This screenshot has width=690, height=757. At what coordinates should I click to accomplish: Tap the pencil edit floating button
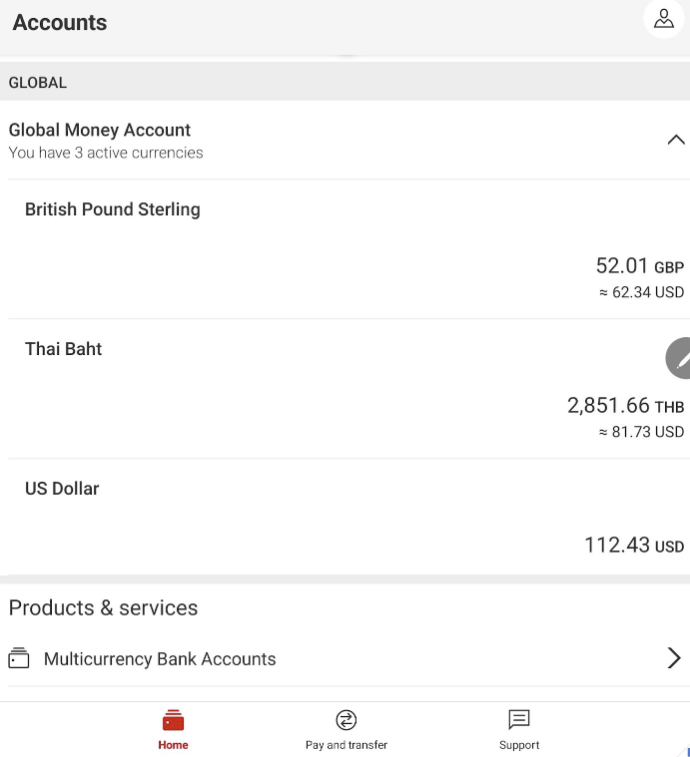coord(681,357)
